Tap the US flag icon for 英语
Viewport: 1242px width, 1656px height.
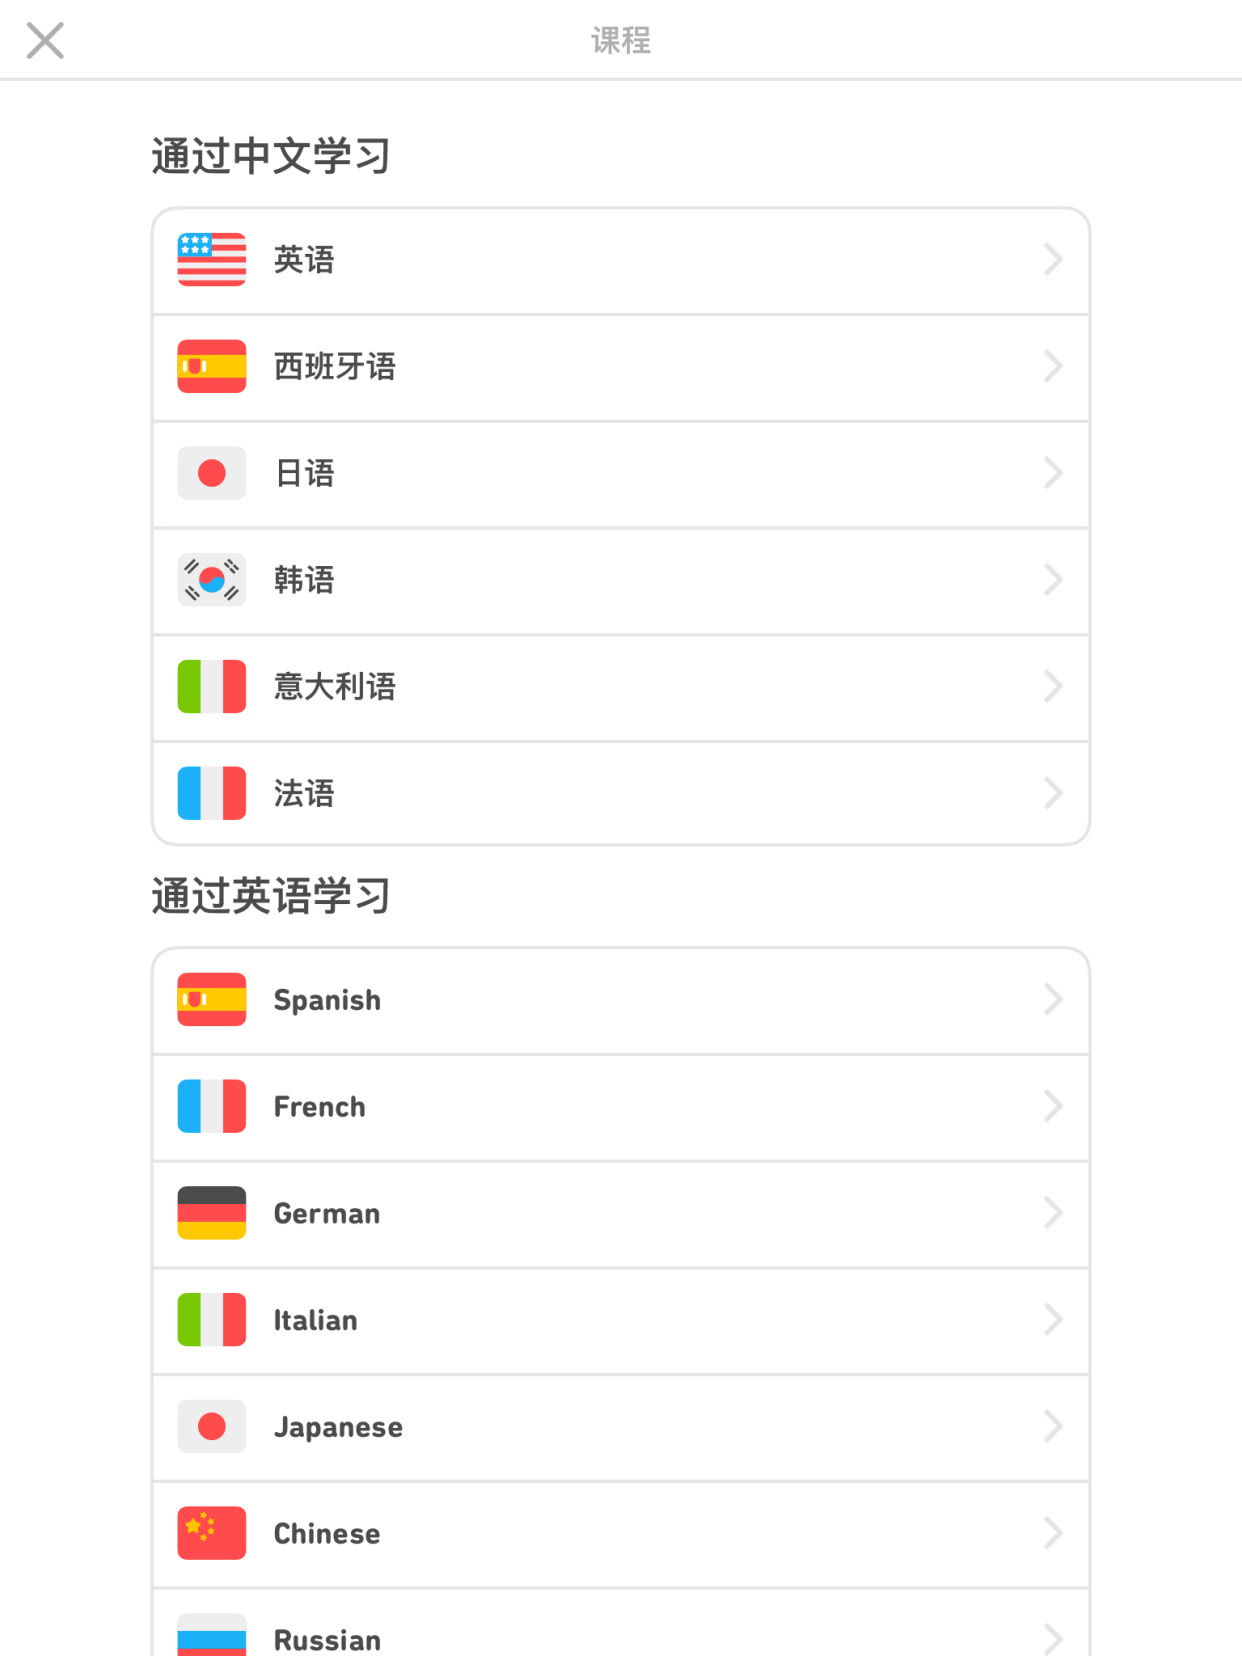(211, 260)
